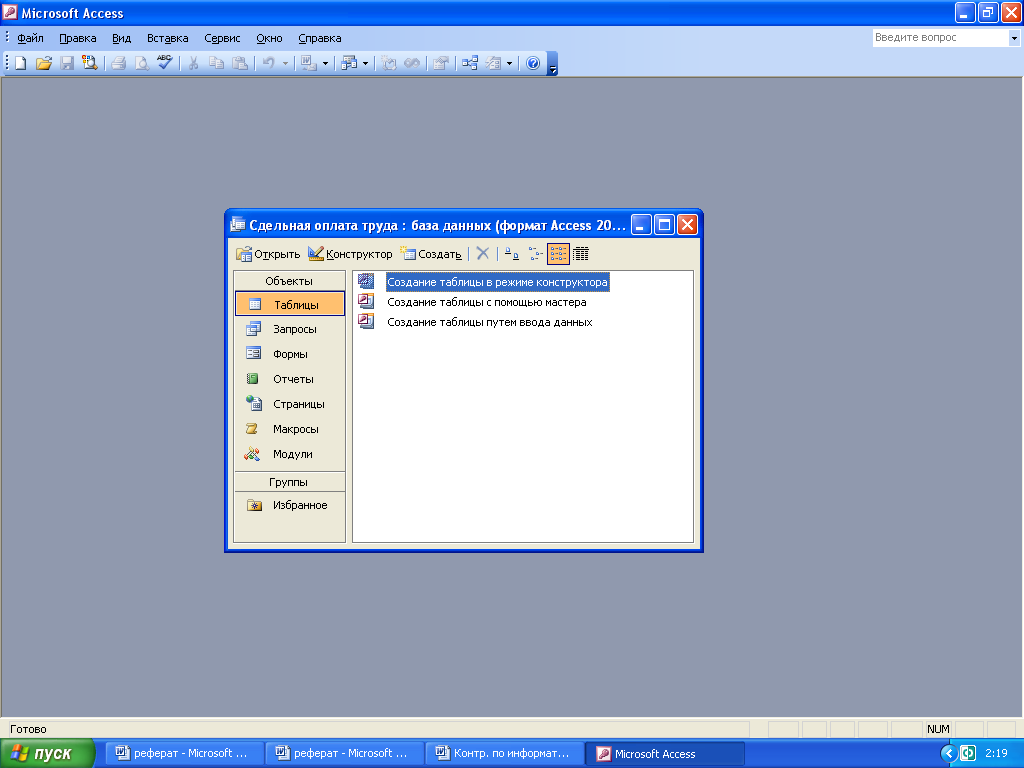
Task: Open the Файл menu
Action: [30, 39]
